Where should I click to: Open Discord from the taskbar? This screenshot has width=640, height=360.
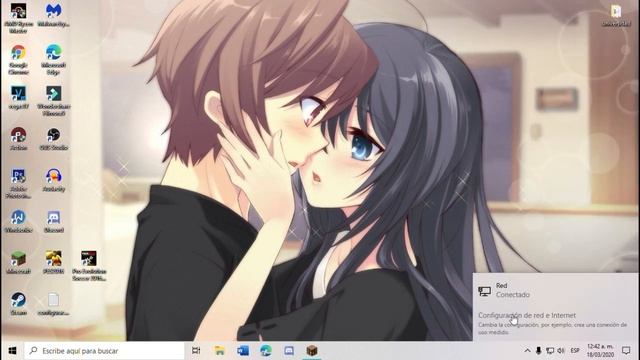(x=289, y=351)
